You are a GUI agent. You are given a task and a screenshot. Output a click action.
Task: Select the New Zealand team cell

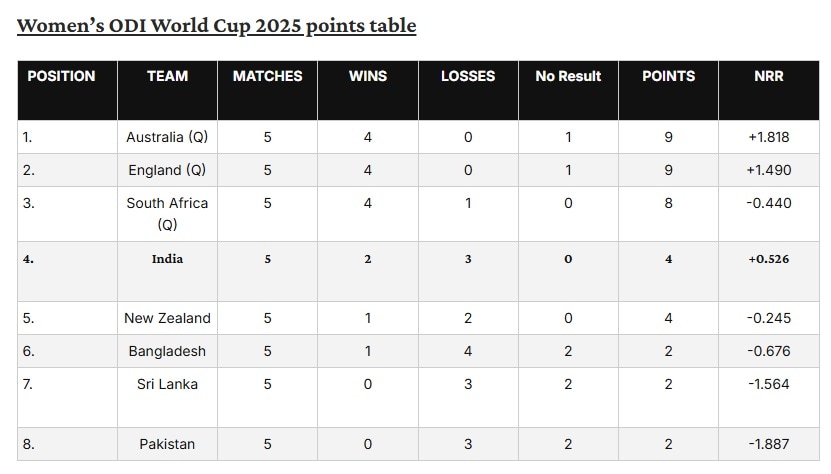click(167, 318)
